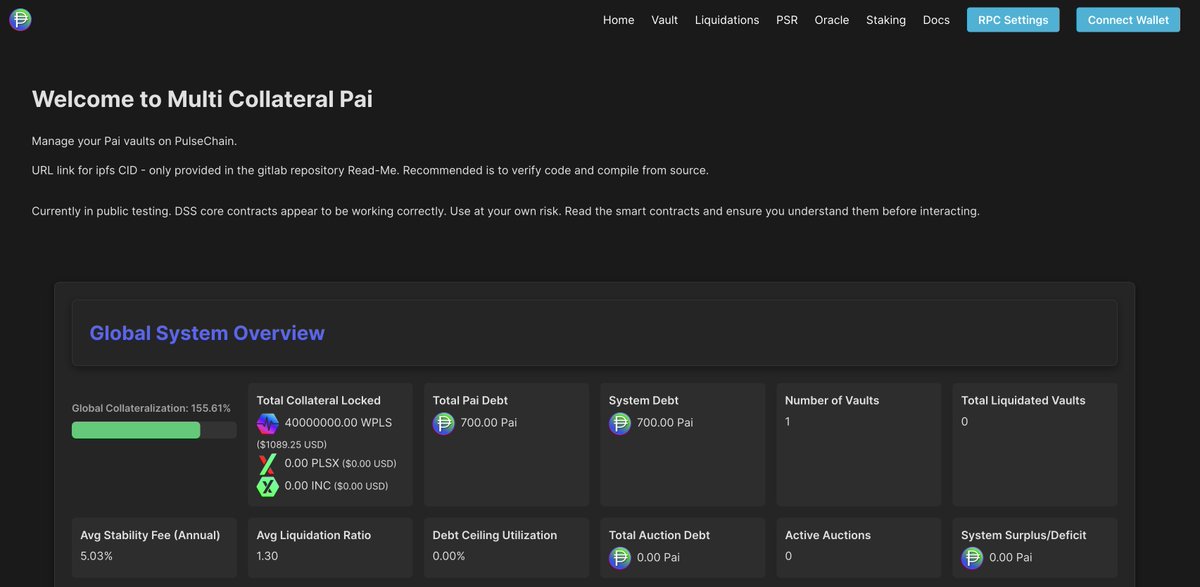Click the 1.30 liquidation ratio value
This screenshot has height=587, width=1200.
click(x=267, y=556)
